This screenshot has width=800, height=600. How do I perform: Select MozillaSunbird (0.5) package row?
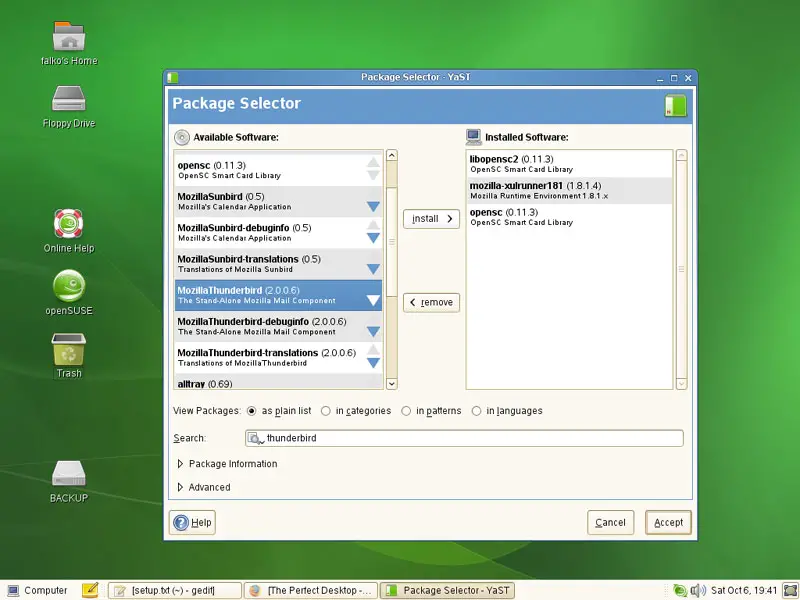279,202
